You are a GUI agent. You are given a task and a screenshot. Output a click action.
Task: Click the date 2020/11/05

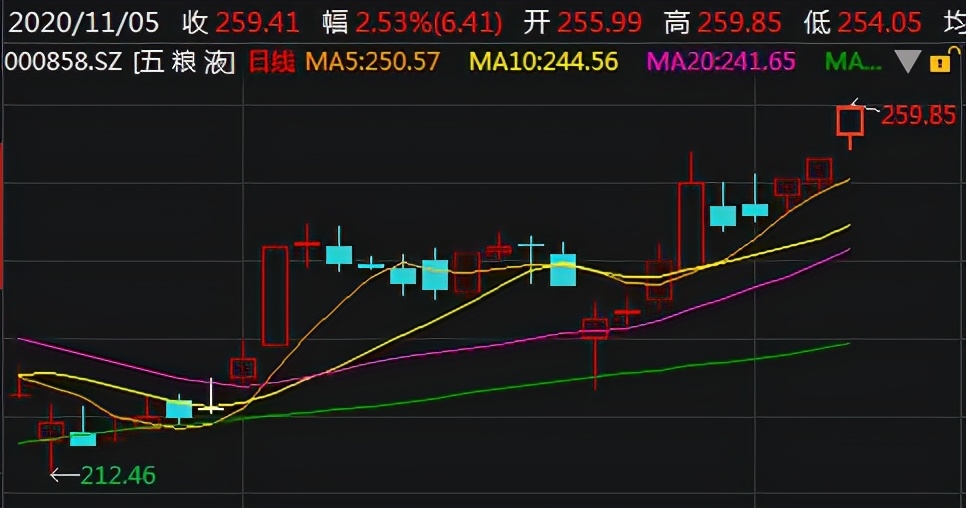click(x=84, y=23)
